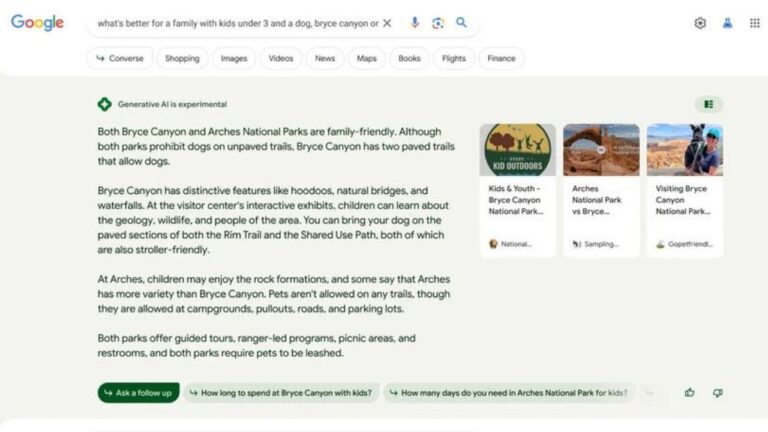
Task: Click paragraph starting 'Bryce Canyon has distinctive features'
Action: tap(273, 220)
